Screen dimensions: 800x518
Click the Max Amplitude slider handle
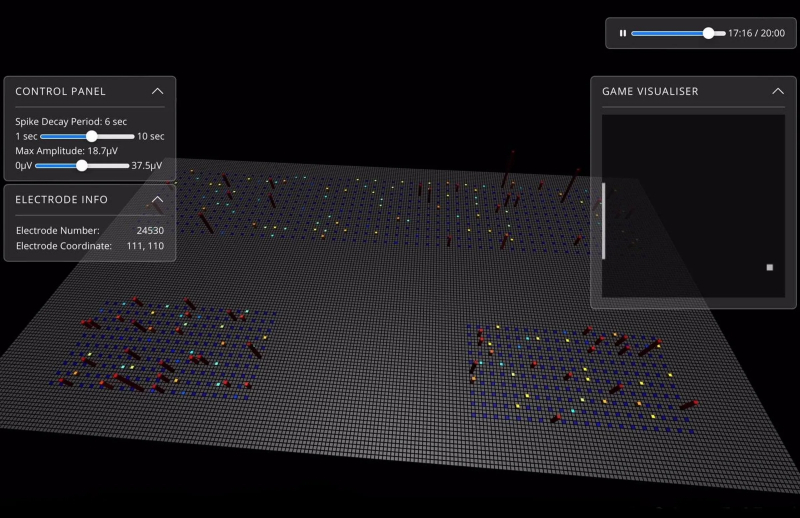[x=82, y=166]
